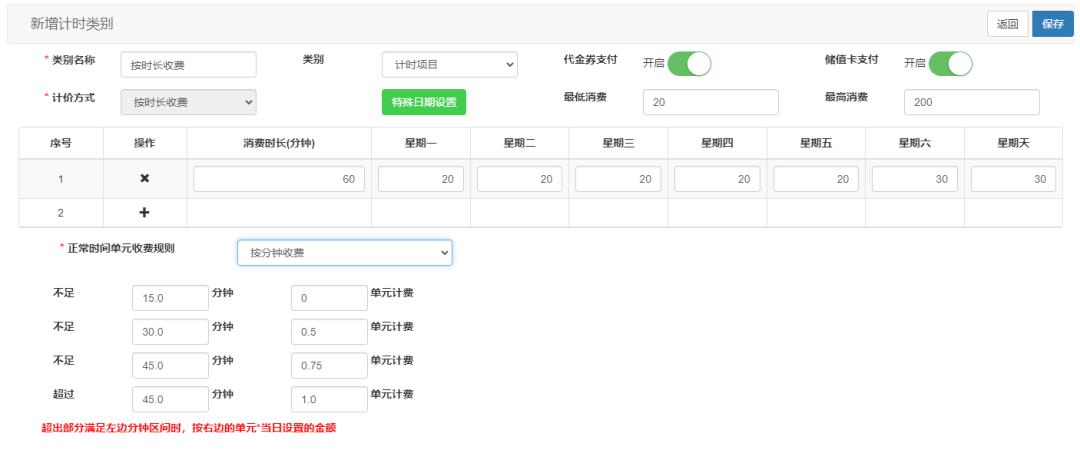This screenshot has height=450, width=1080.
Task: Open the 类别 dropdown showing 计时项目
Action: pos(450,65)
